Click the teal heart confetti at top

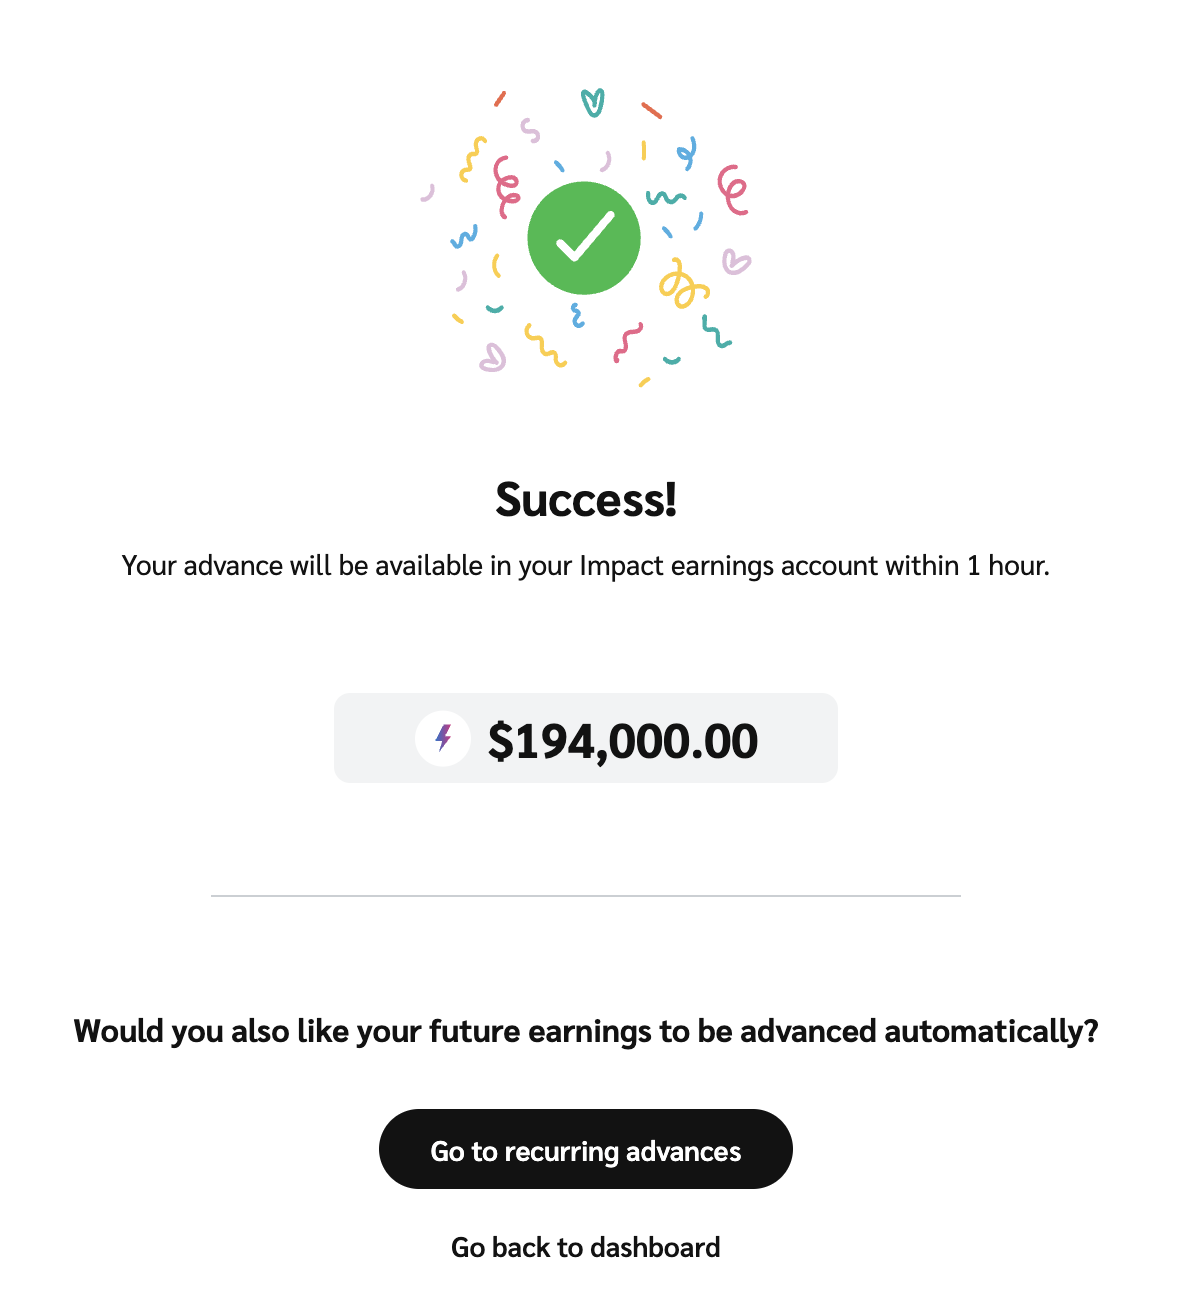pos(593,102)
